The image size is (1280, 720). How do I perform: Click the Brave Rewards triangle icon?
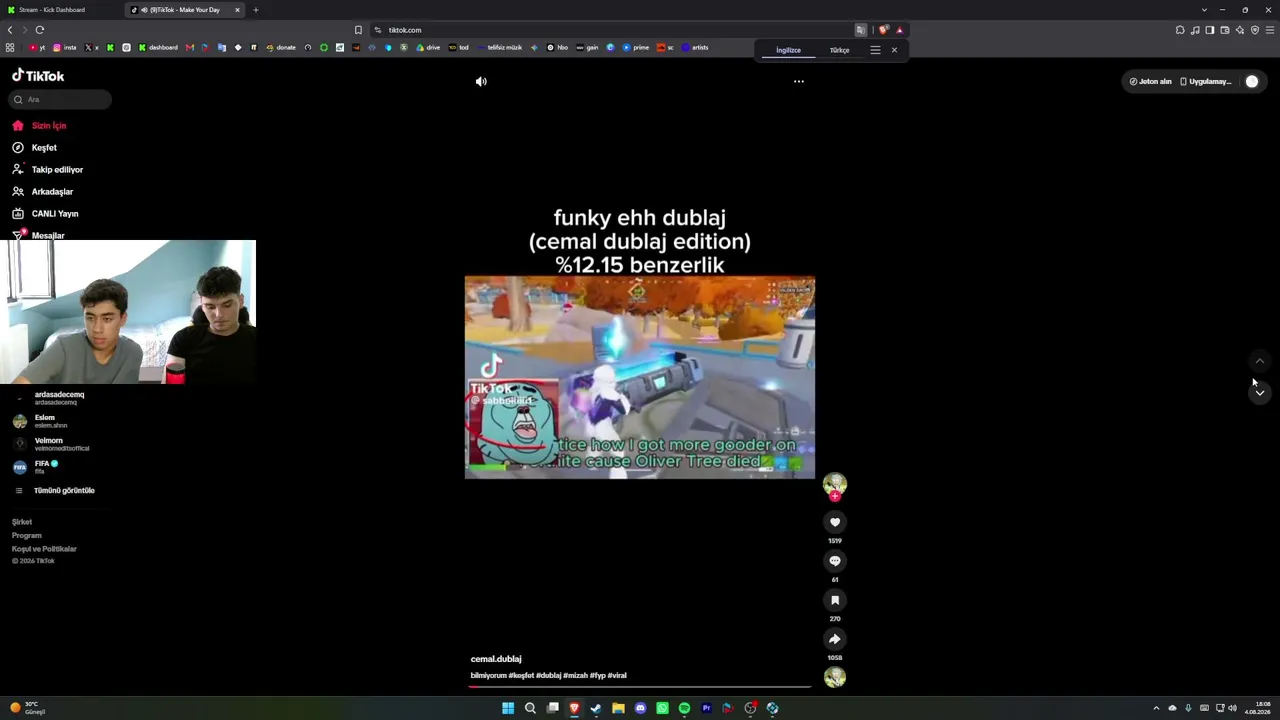click(x=899, y=30)
